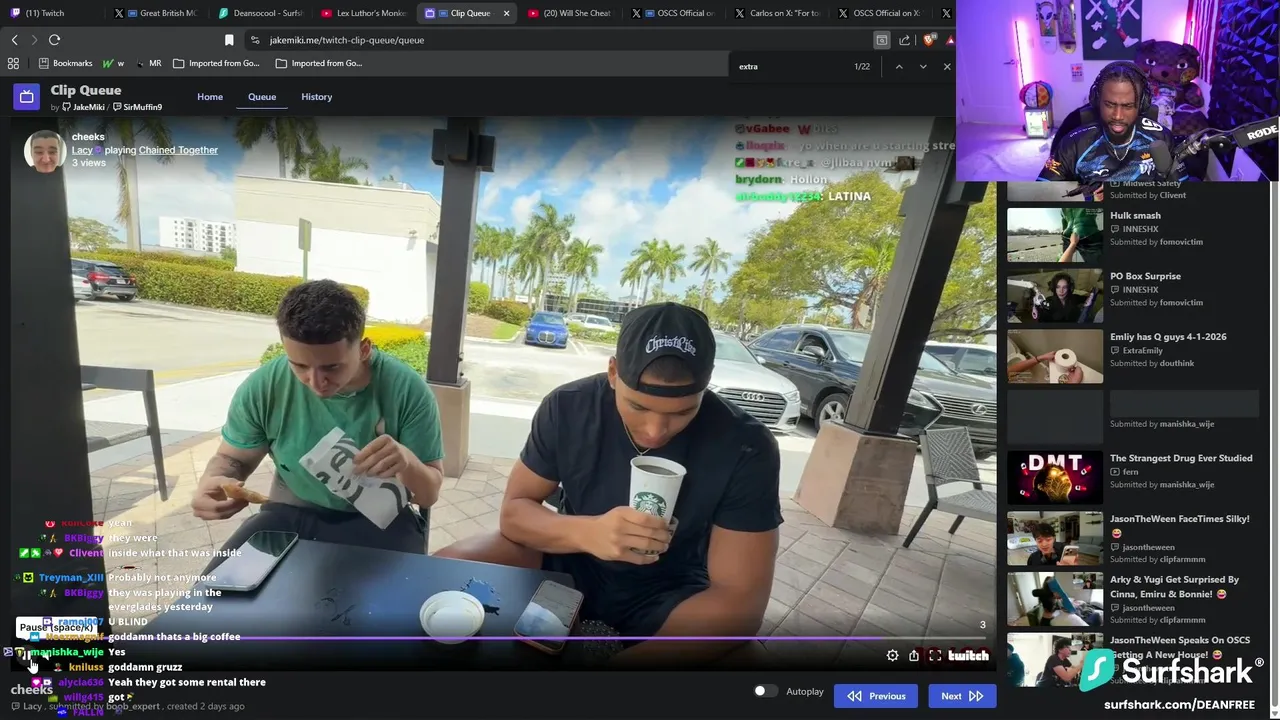
Task: Click the Clip Queue logo icon
Action: 27,97
